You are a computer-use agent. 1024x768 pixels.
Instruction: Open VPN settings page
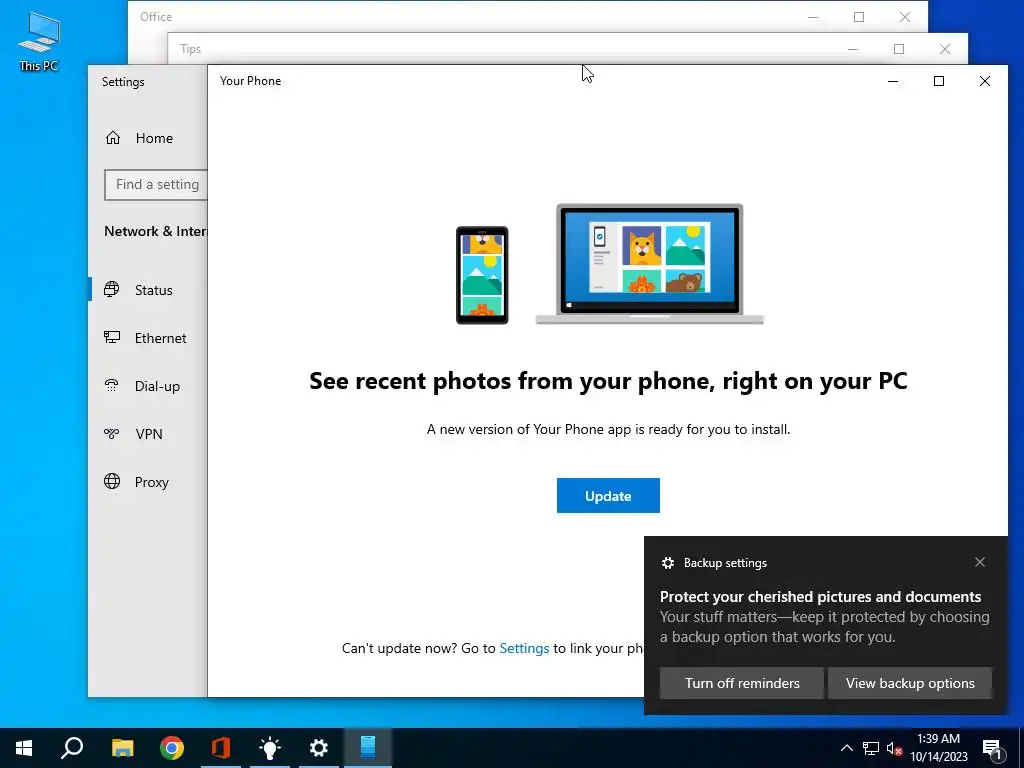[148, 434]
